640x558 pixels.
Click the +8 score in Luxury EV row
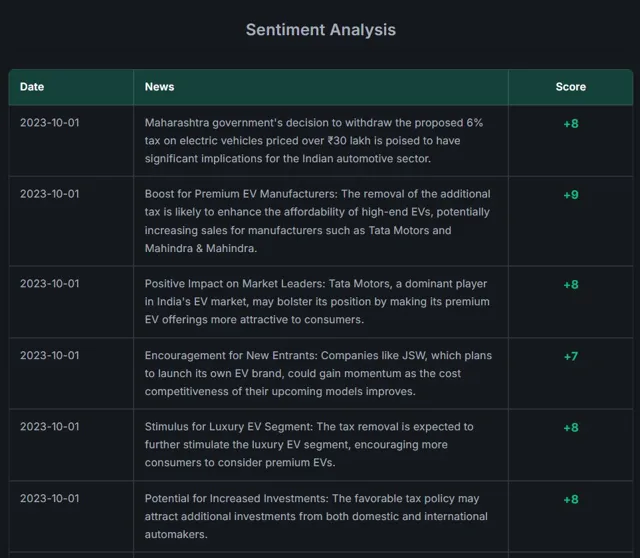[571, 427]
